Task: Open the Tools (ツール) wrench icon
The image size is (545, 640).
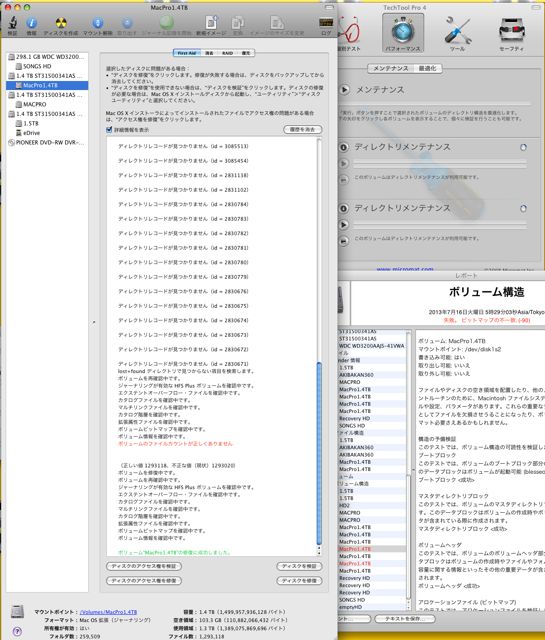Action: (457, 33)
